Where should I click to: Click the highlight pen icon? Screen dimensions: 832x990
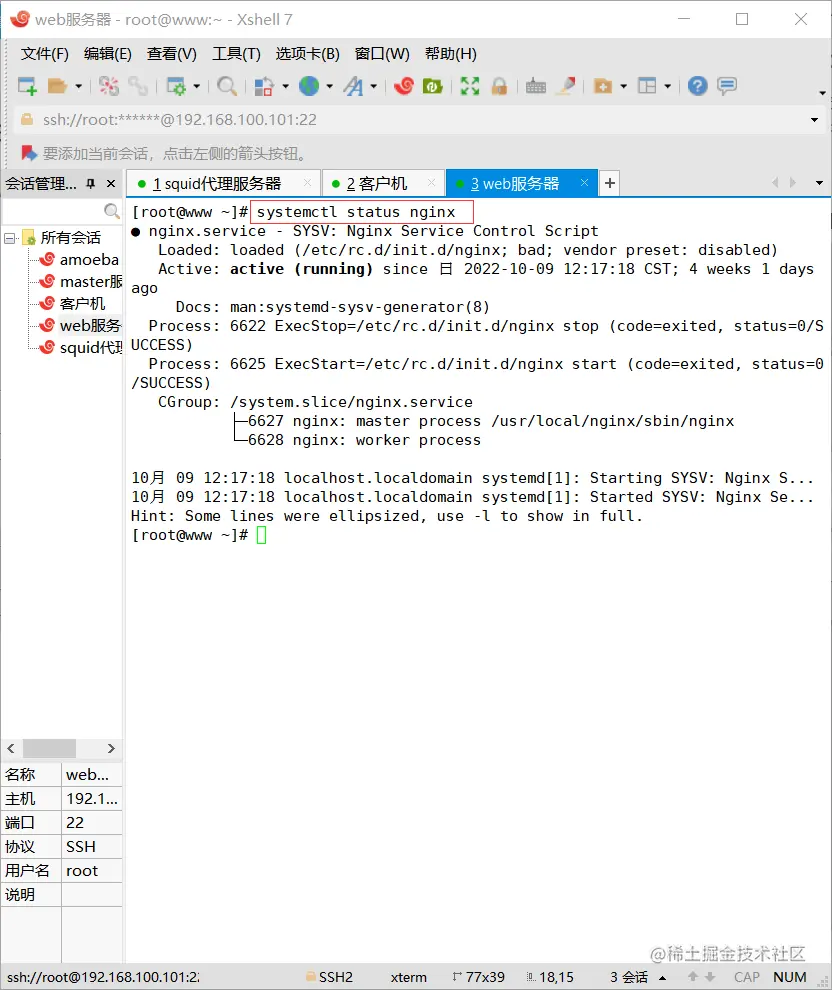tap(566, 86)
